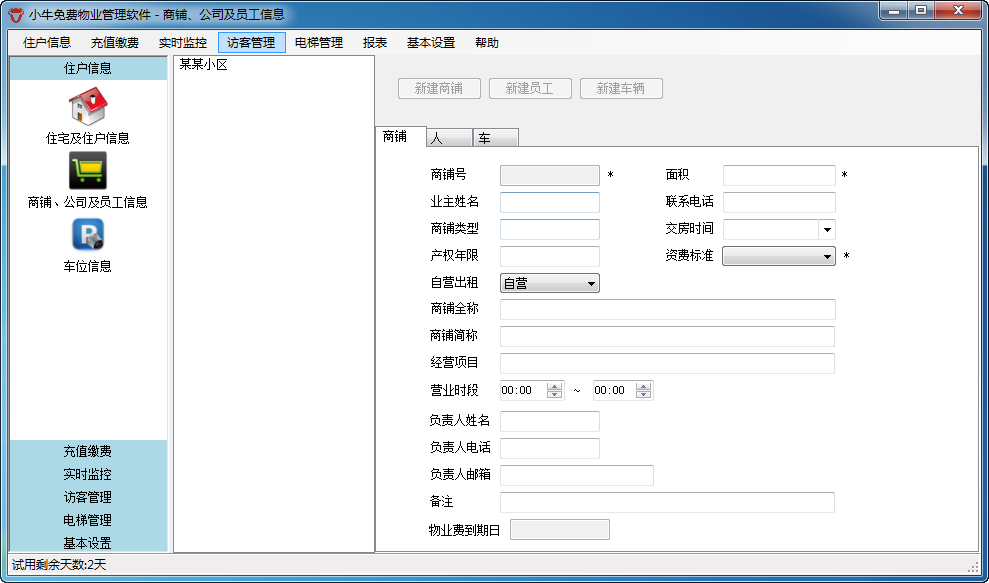989x583 pixels.
Task: Switch to the 车 tab
Action: 496,138
